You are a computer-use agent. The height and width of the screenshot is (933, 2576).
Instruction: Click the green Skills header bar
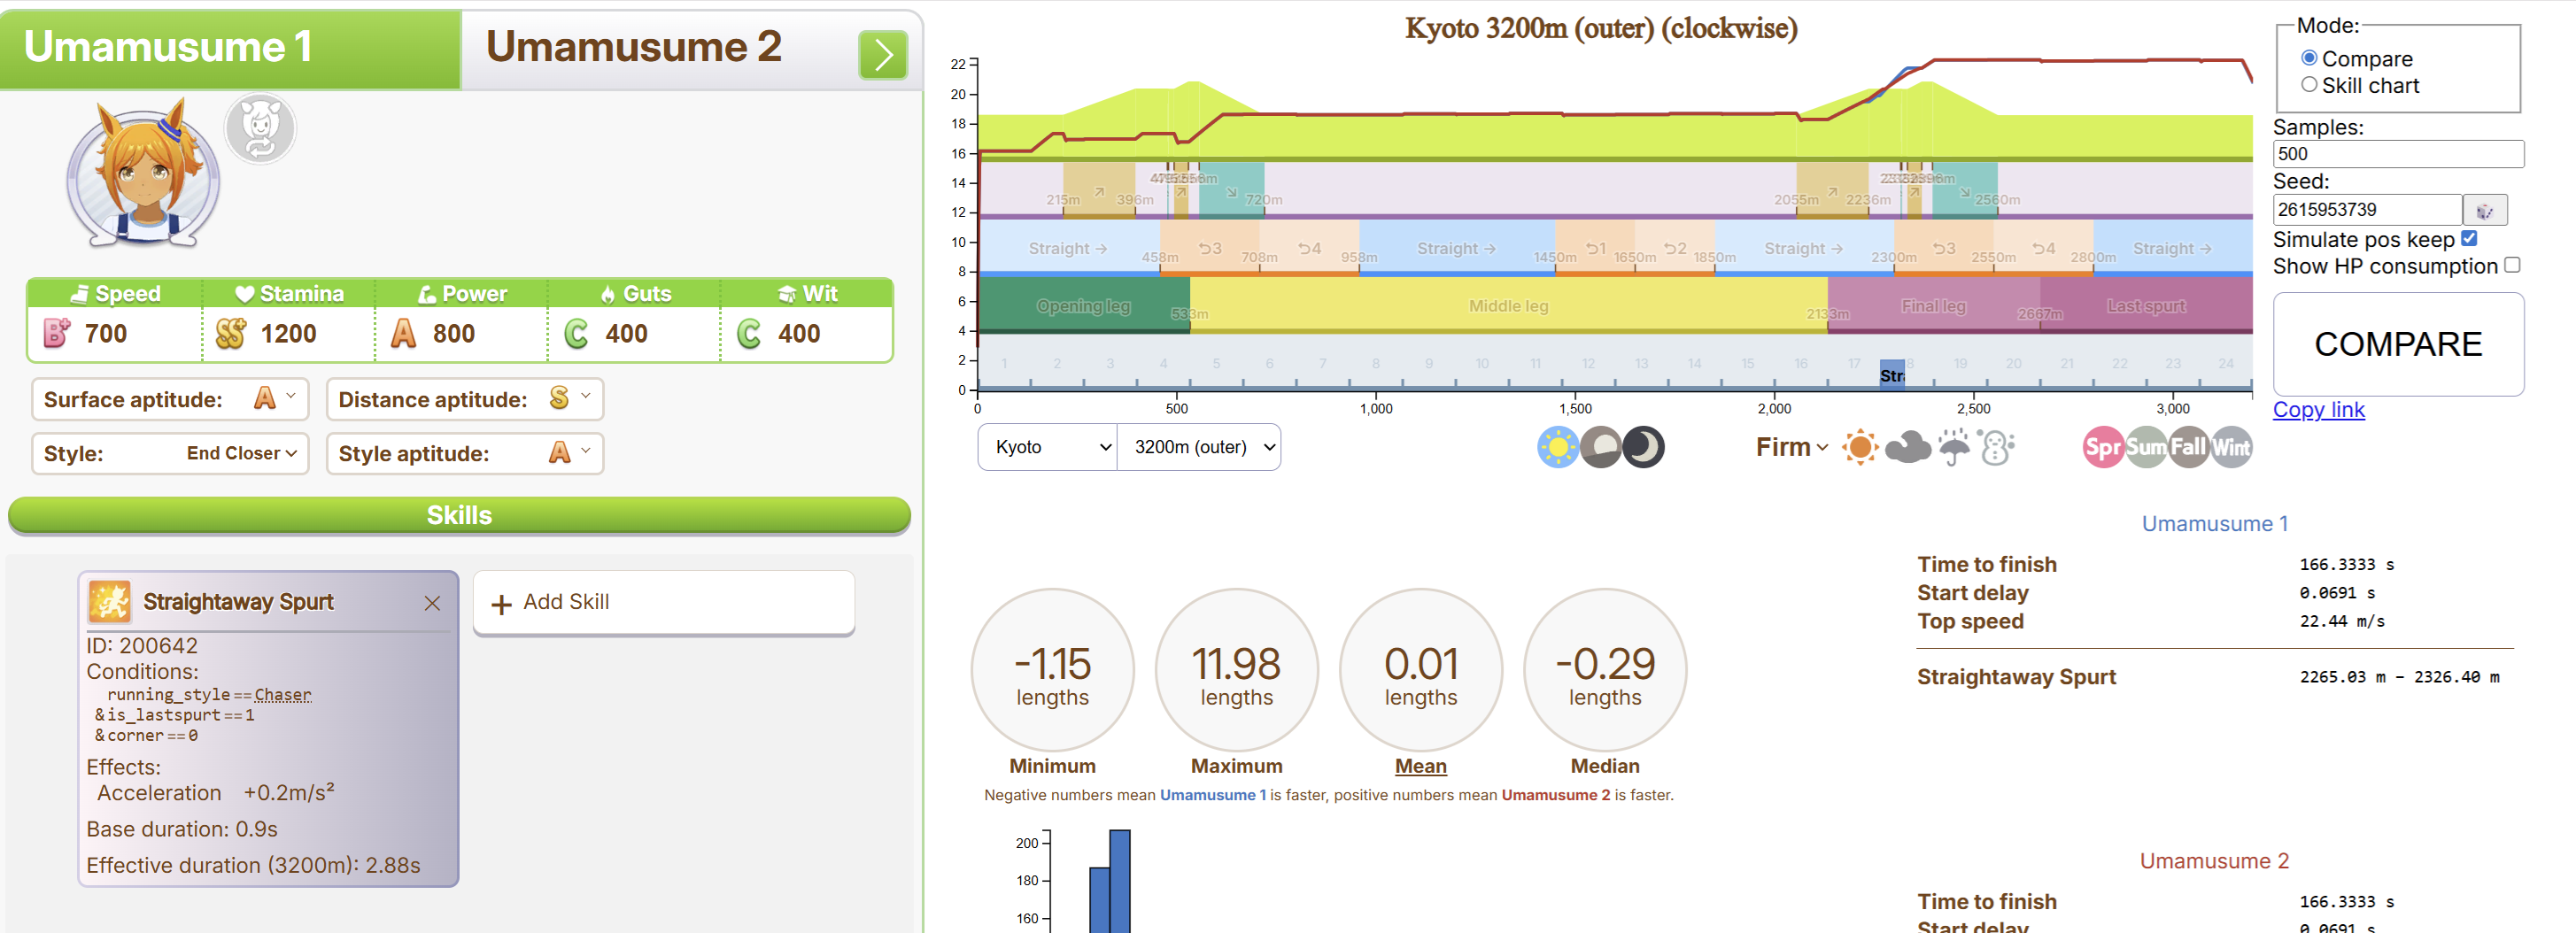click(459, 515)
